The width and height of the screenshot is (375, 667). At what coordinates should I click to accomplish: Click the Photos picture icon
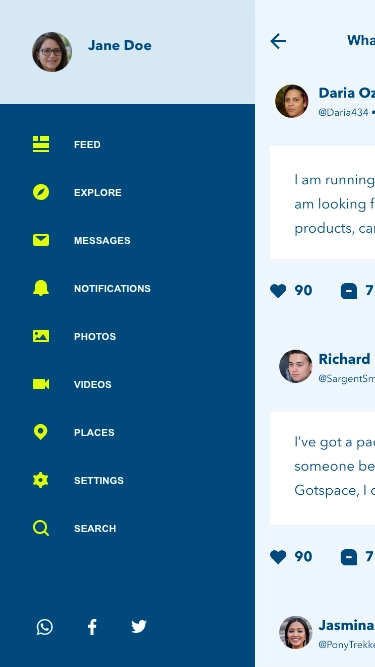(x=41, y=336)
